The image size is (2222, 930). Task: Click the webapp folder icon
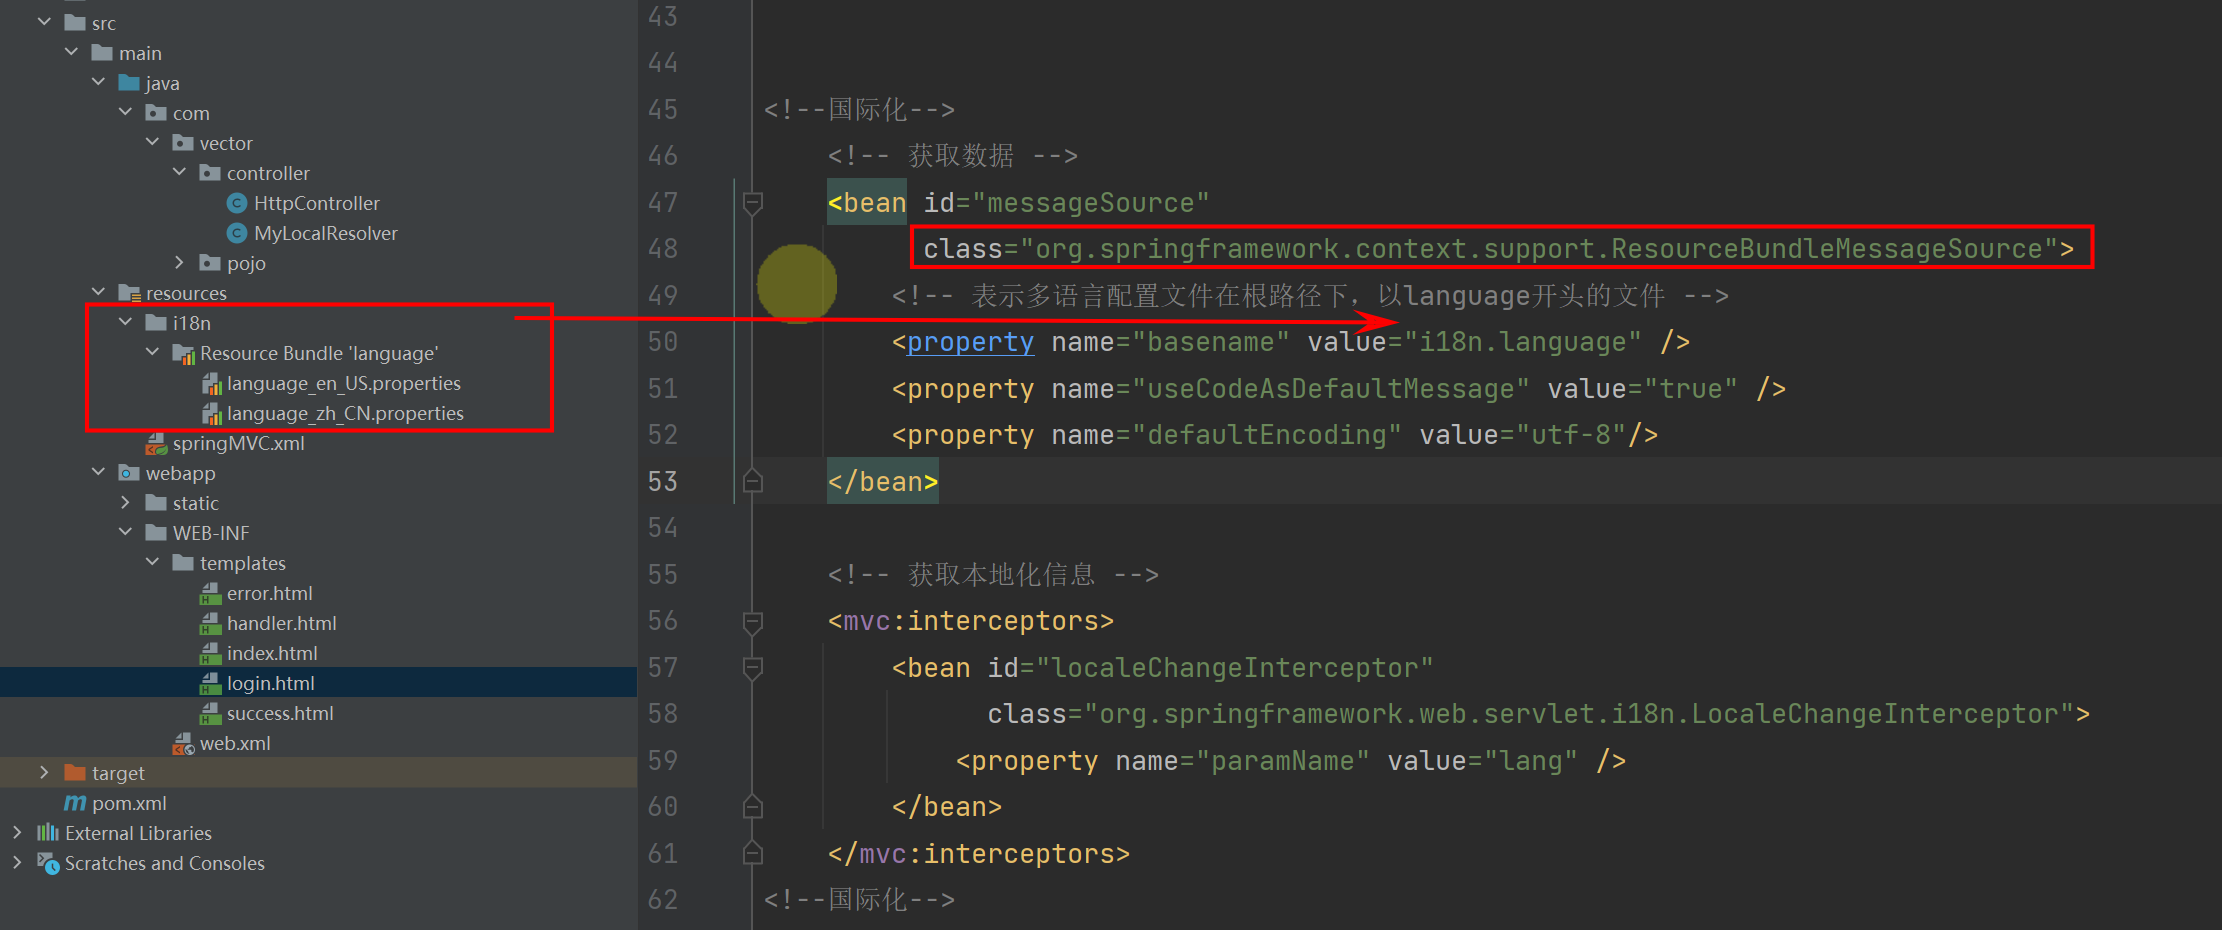(129, 472)
